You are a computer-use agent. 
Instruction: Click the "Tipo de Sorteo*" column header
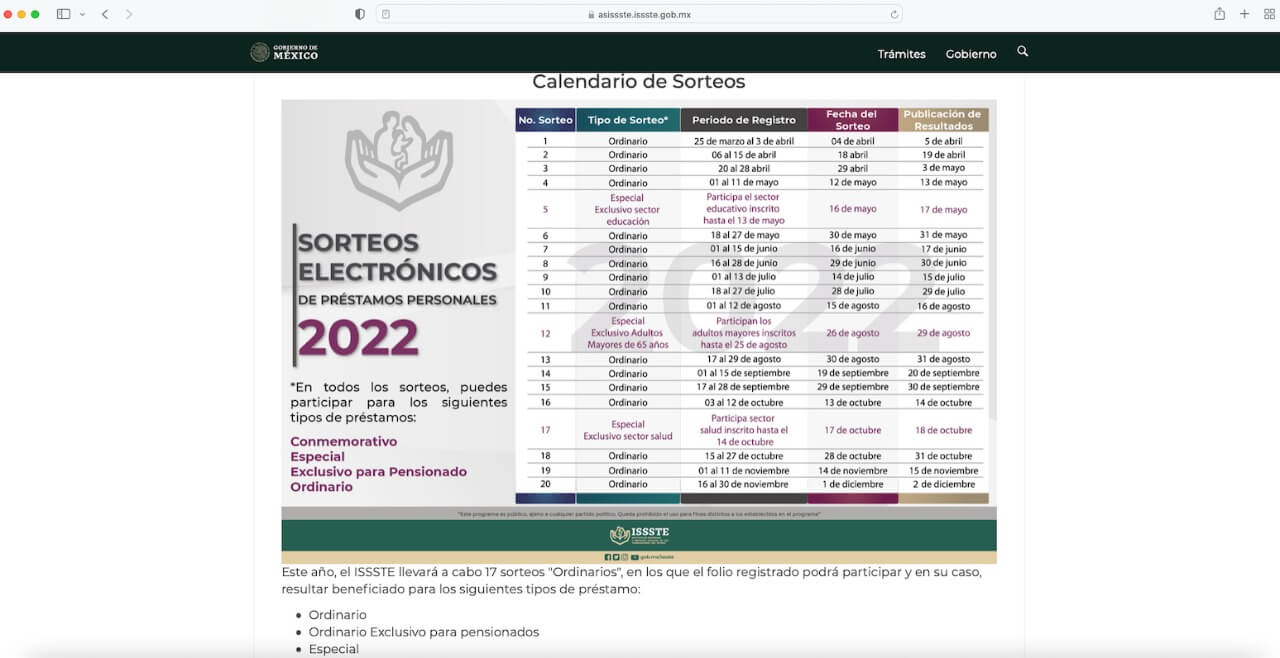pos(628,120)
